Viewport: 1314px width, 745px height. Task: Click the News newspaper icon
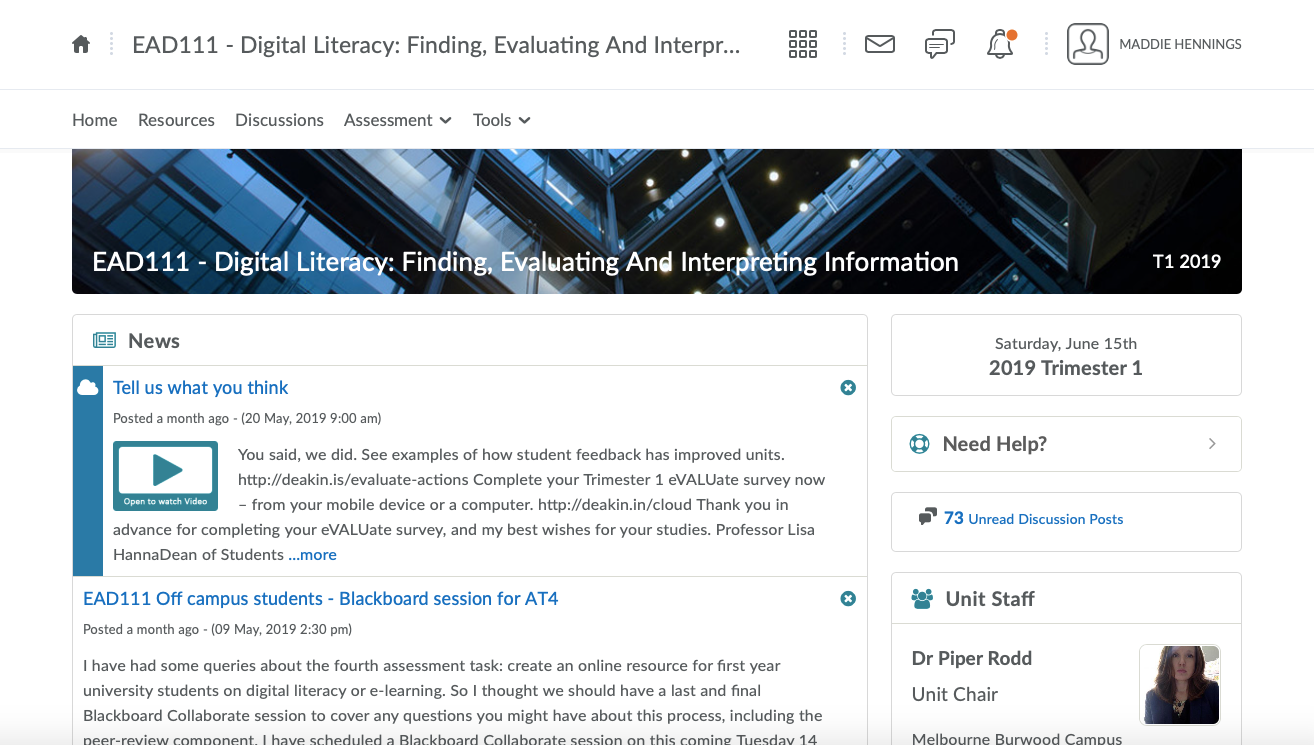(x=104, y=341)
